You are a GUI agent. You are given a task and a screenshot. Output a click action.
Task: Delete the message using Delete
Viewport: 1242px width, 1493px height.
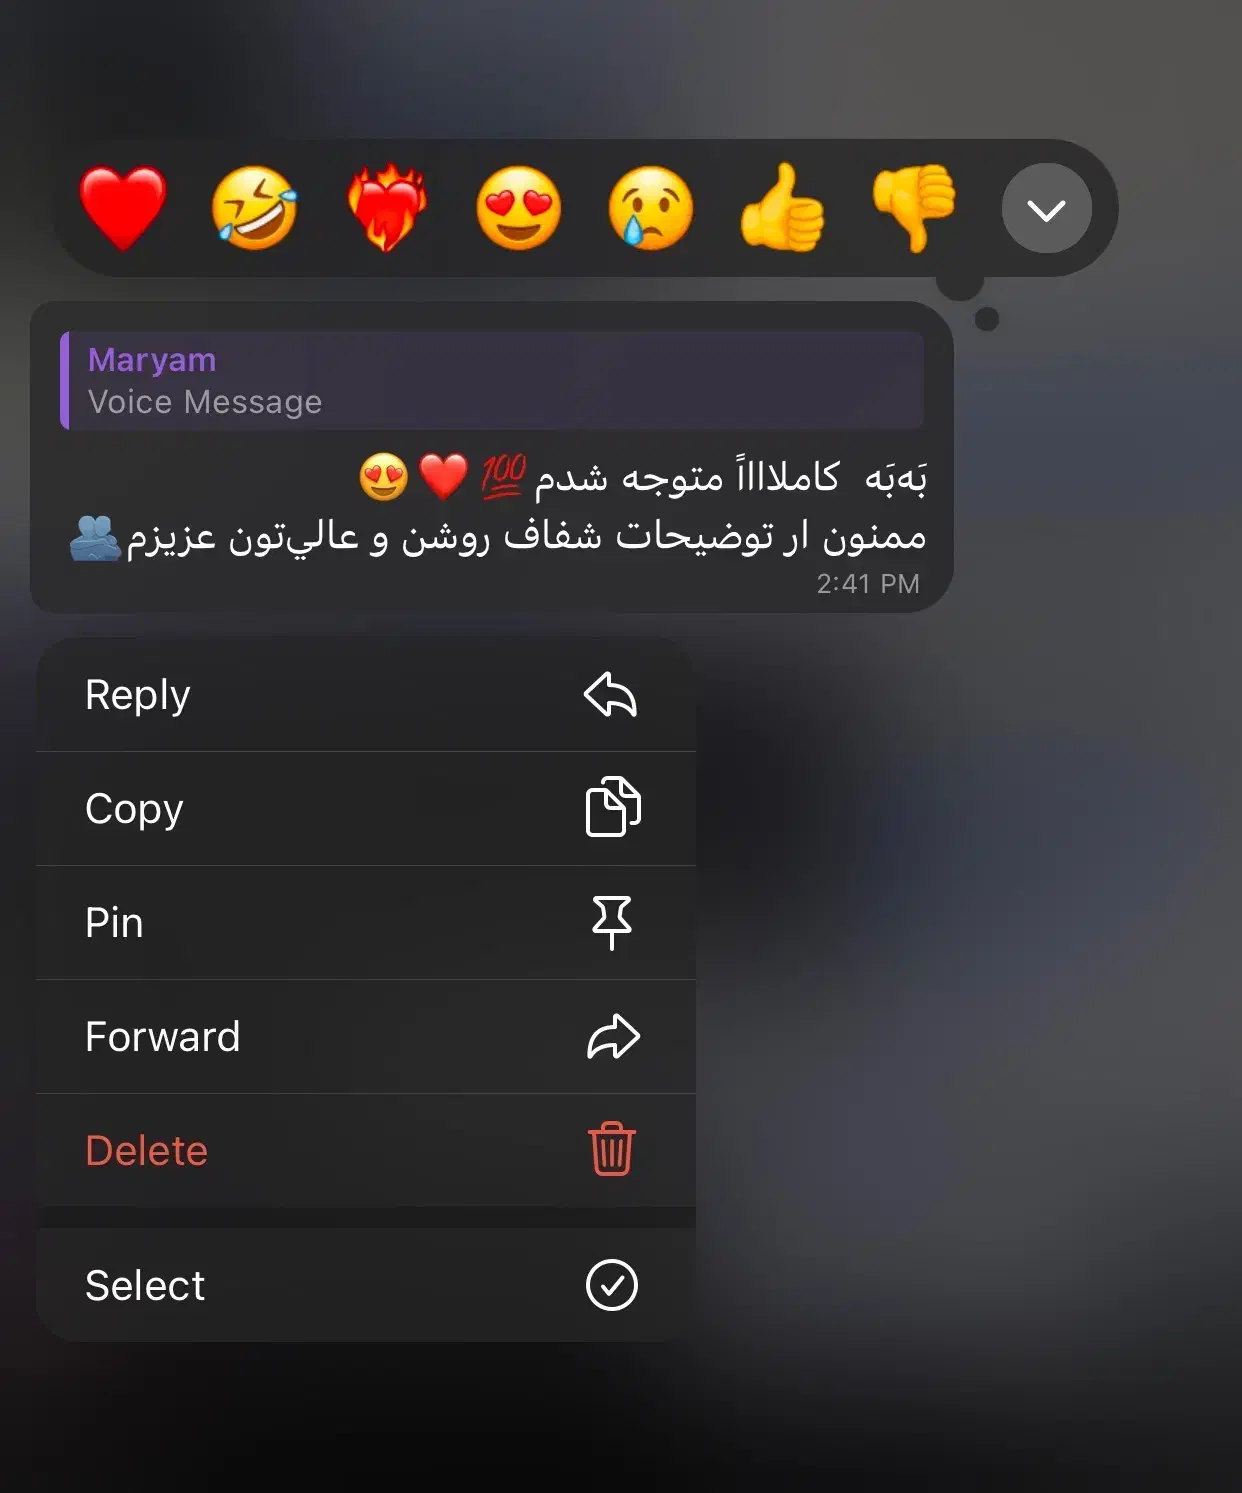coord(366,1151)
